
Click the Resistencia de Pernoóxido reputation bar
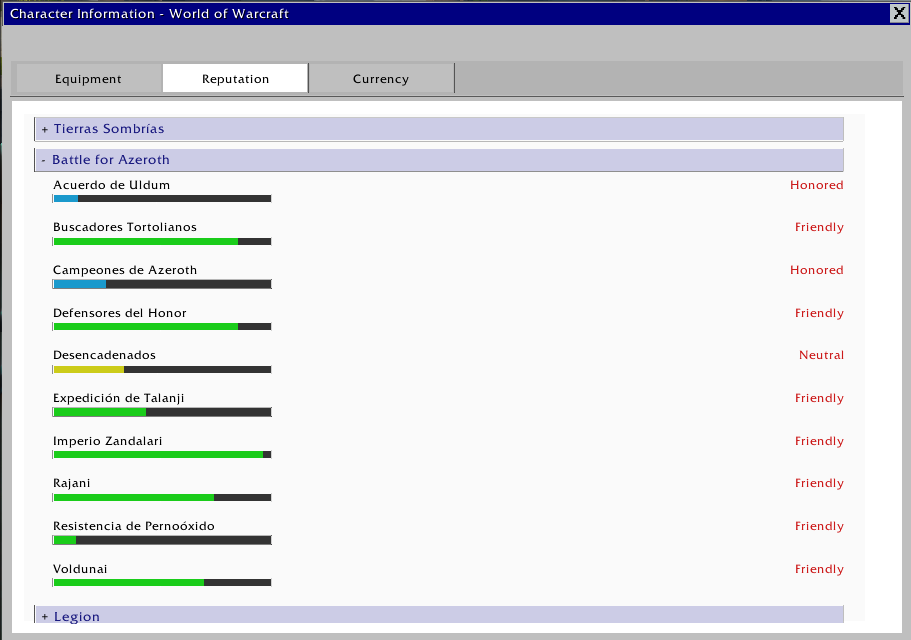(162, 540)
